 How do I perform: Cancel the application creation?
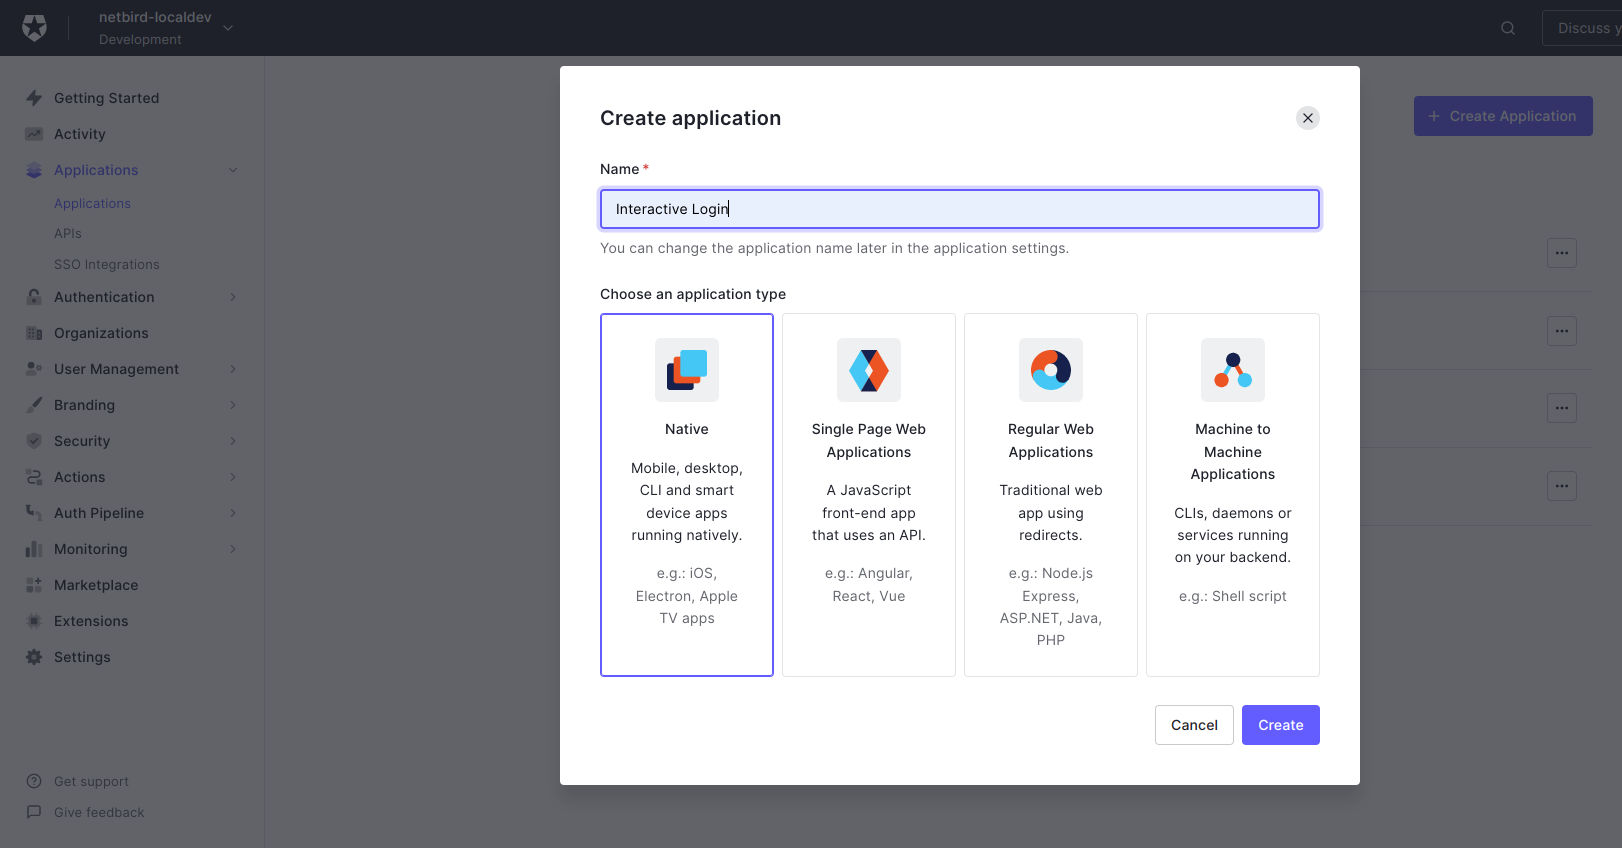click(1194, 725)
